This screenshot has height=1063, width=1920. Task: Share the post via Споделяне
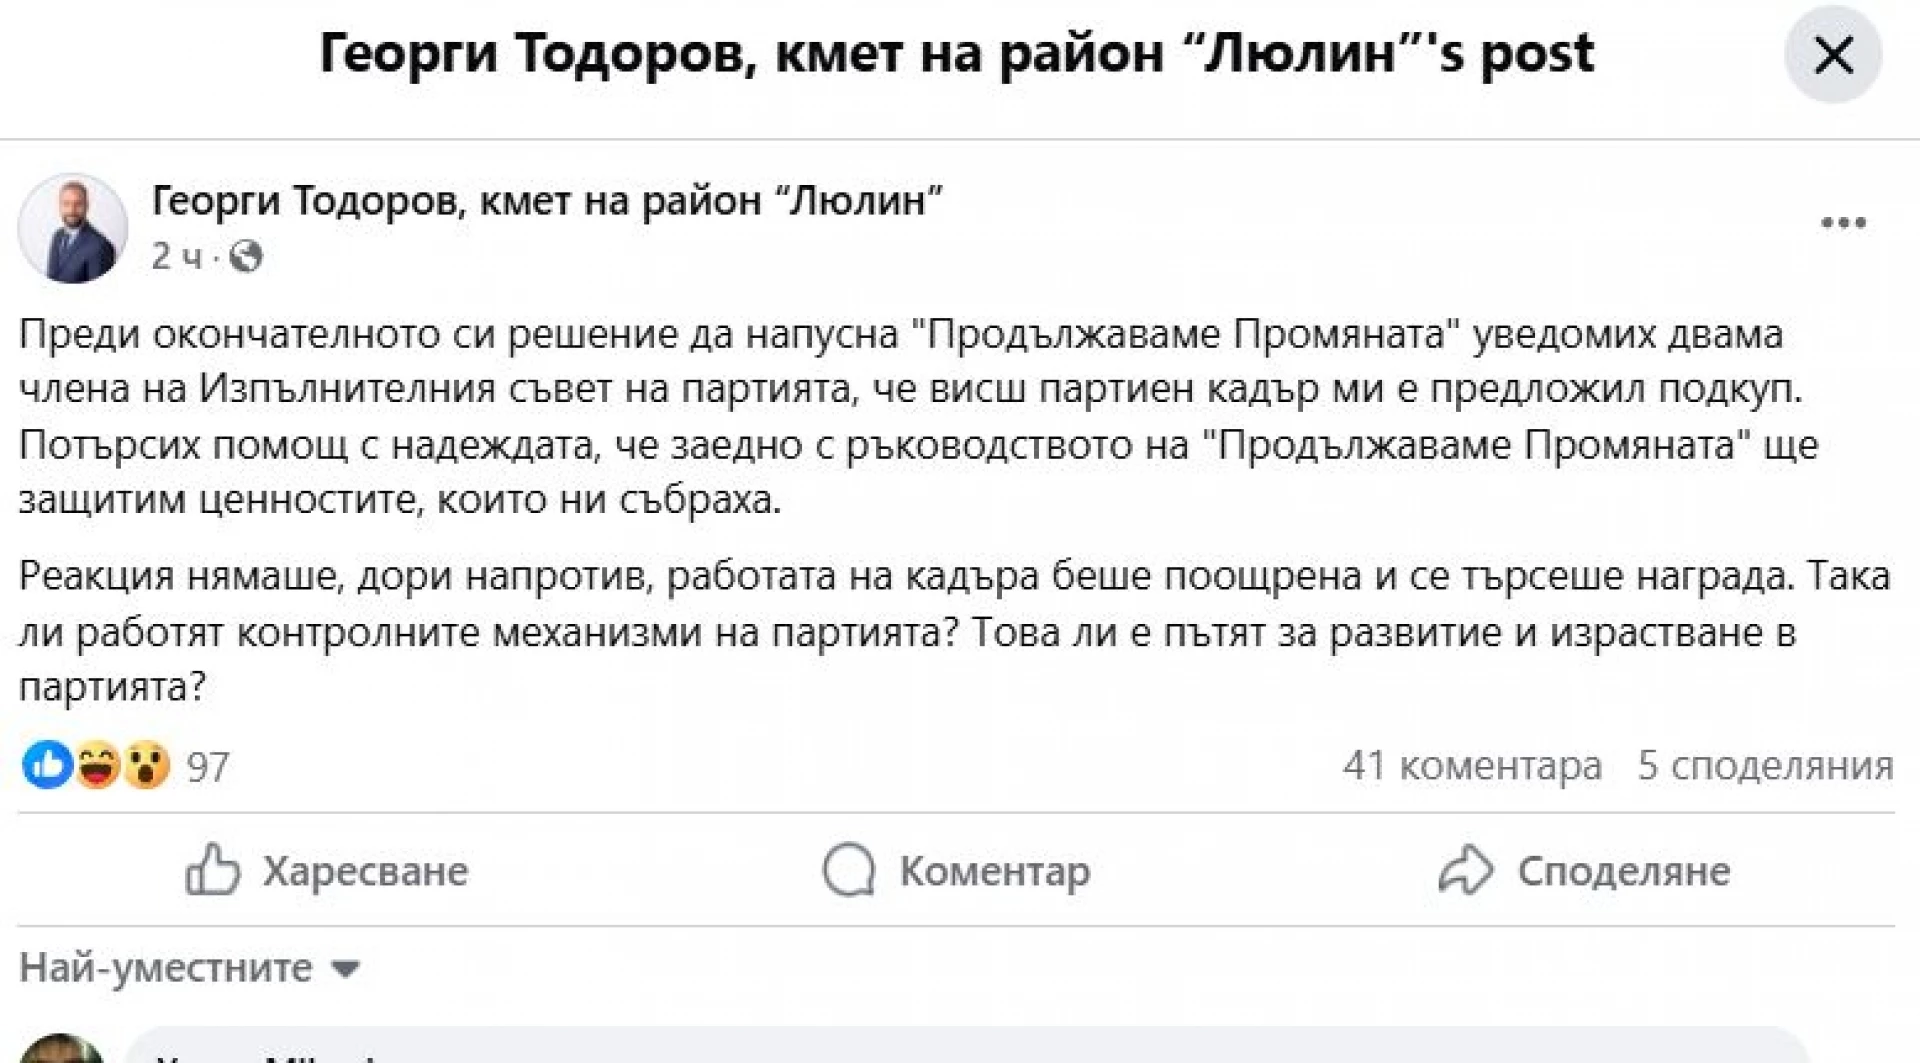1584,871
